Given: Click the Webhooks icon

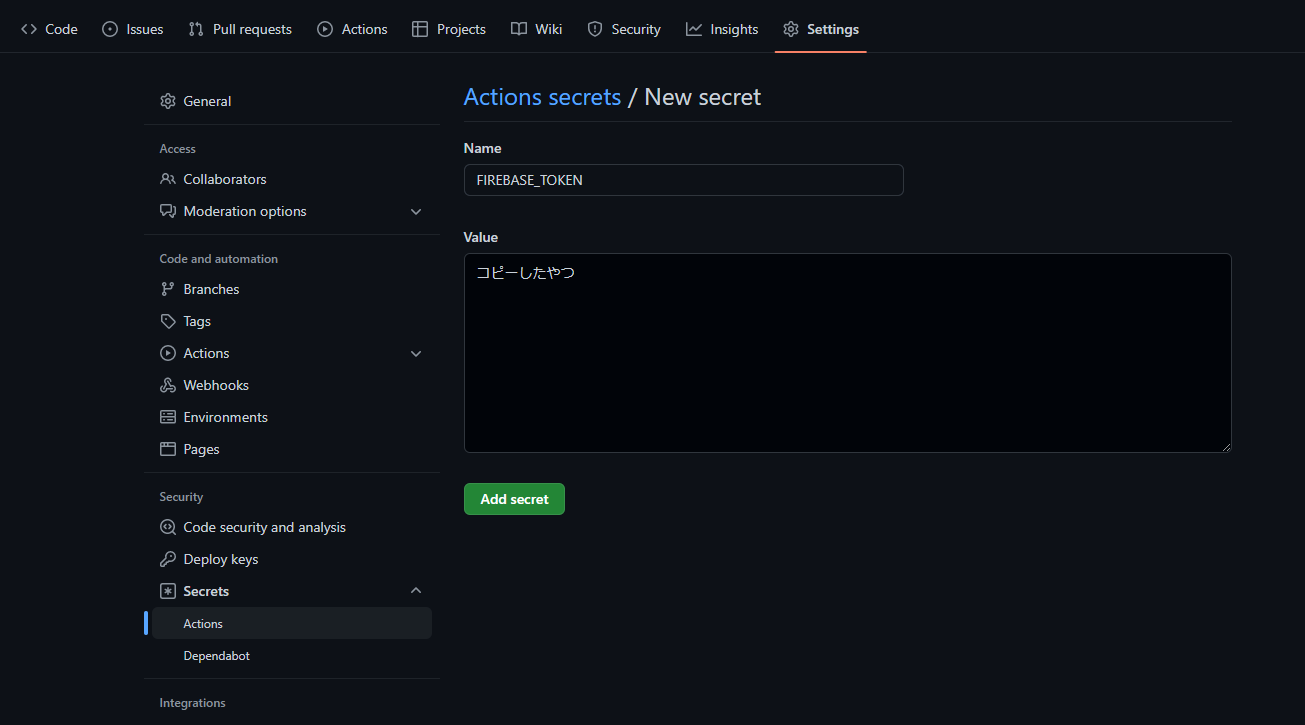Looking at the screenshot, I should 168,385.
